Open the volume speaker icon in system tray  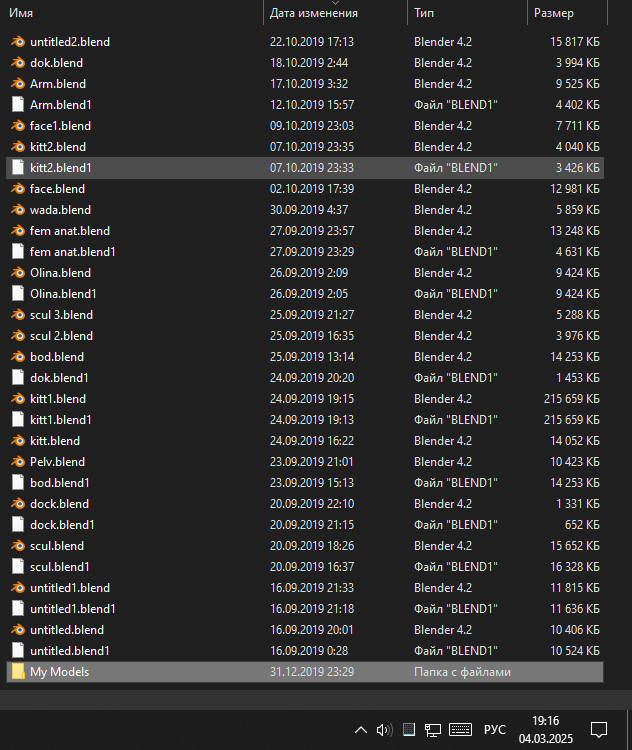coord(384,730)
